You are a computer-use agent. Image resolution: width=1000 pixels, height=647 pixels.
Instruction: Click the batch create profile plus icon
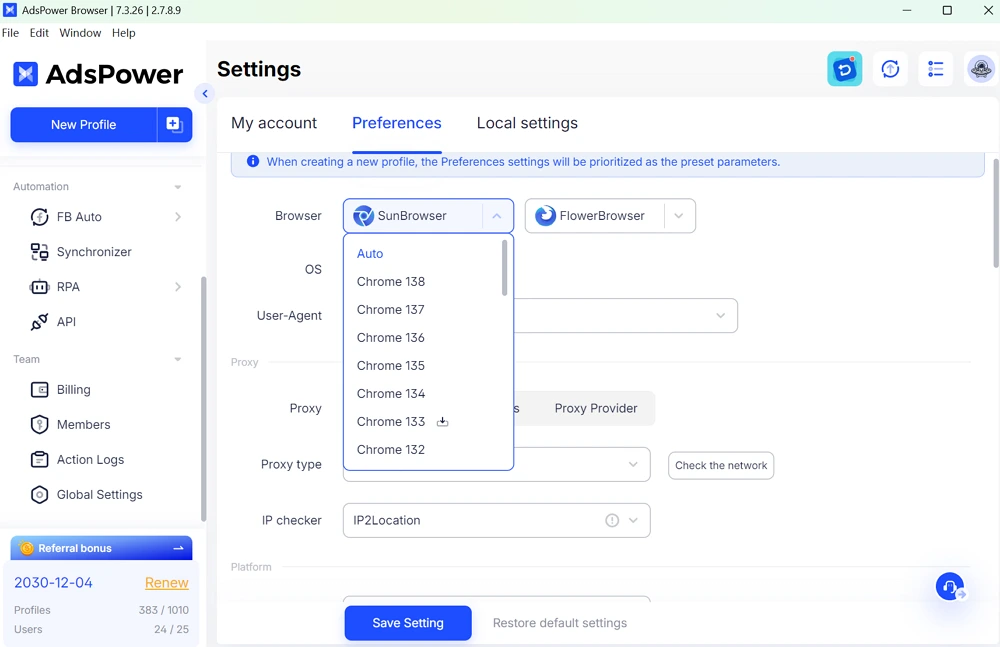[x=174, y=124]
